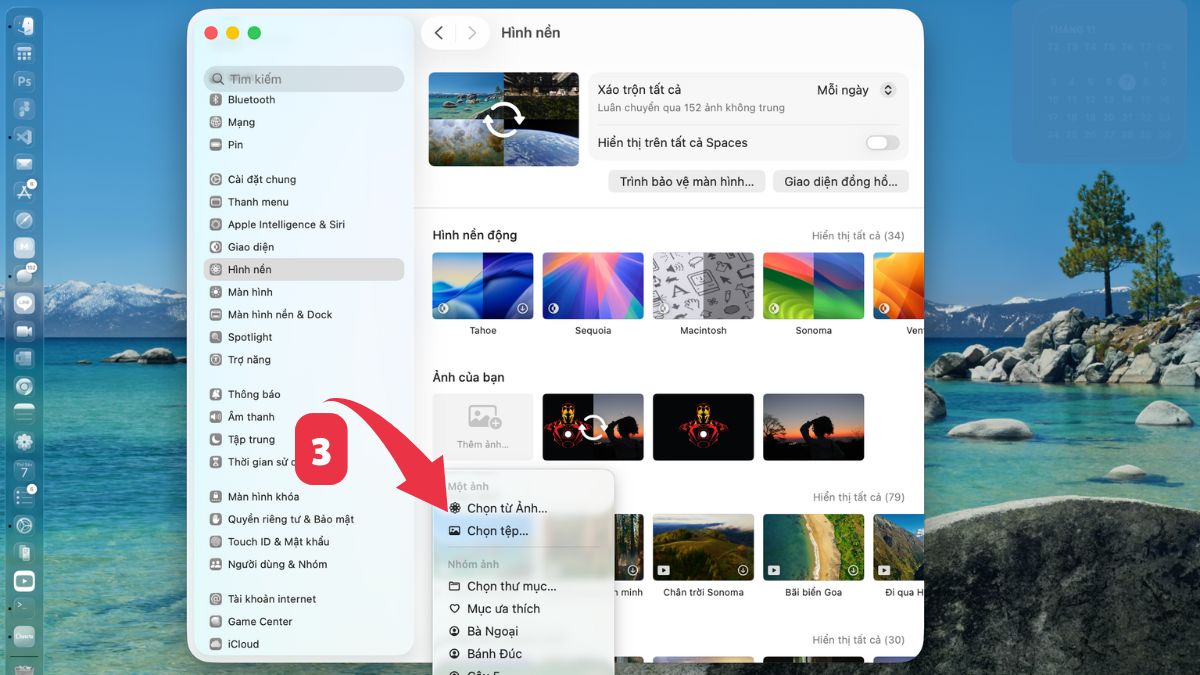Click the back chevron at the top
This screenshot has width=1200, height=675.
(x=439, y=32)
